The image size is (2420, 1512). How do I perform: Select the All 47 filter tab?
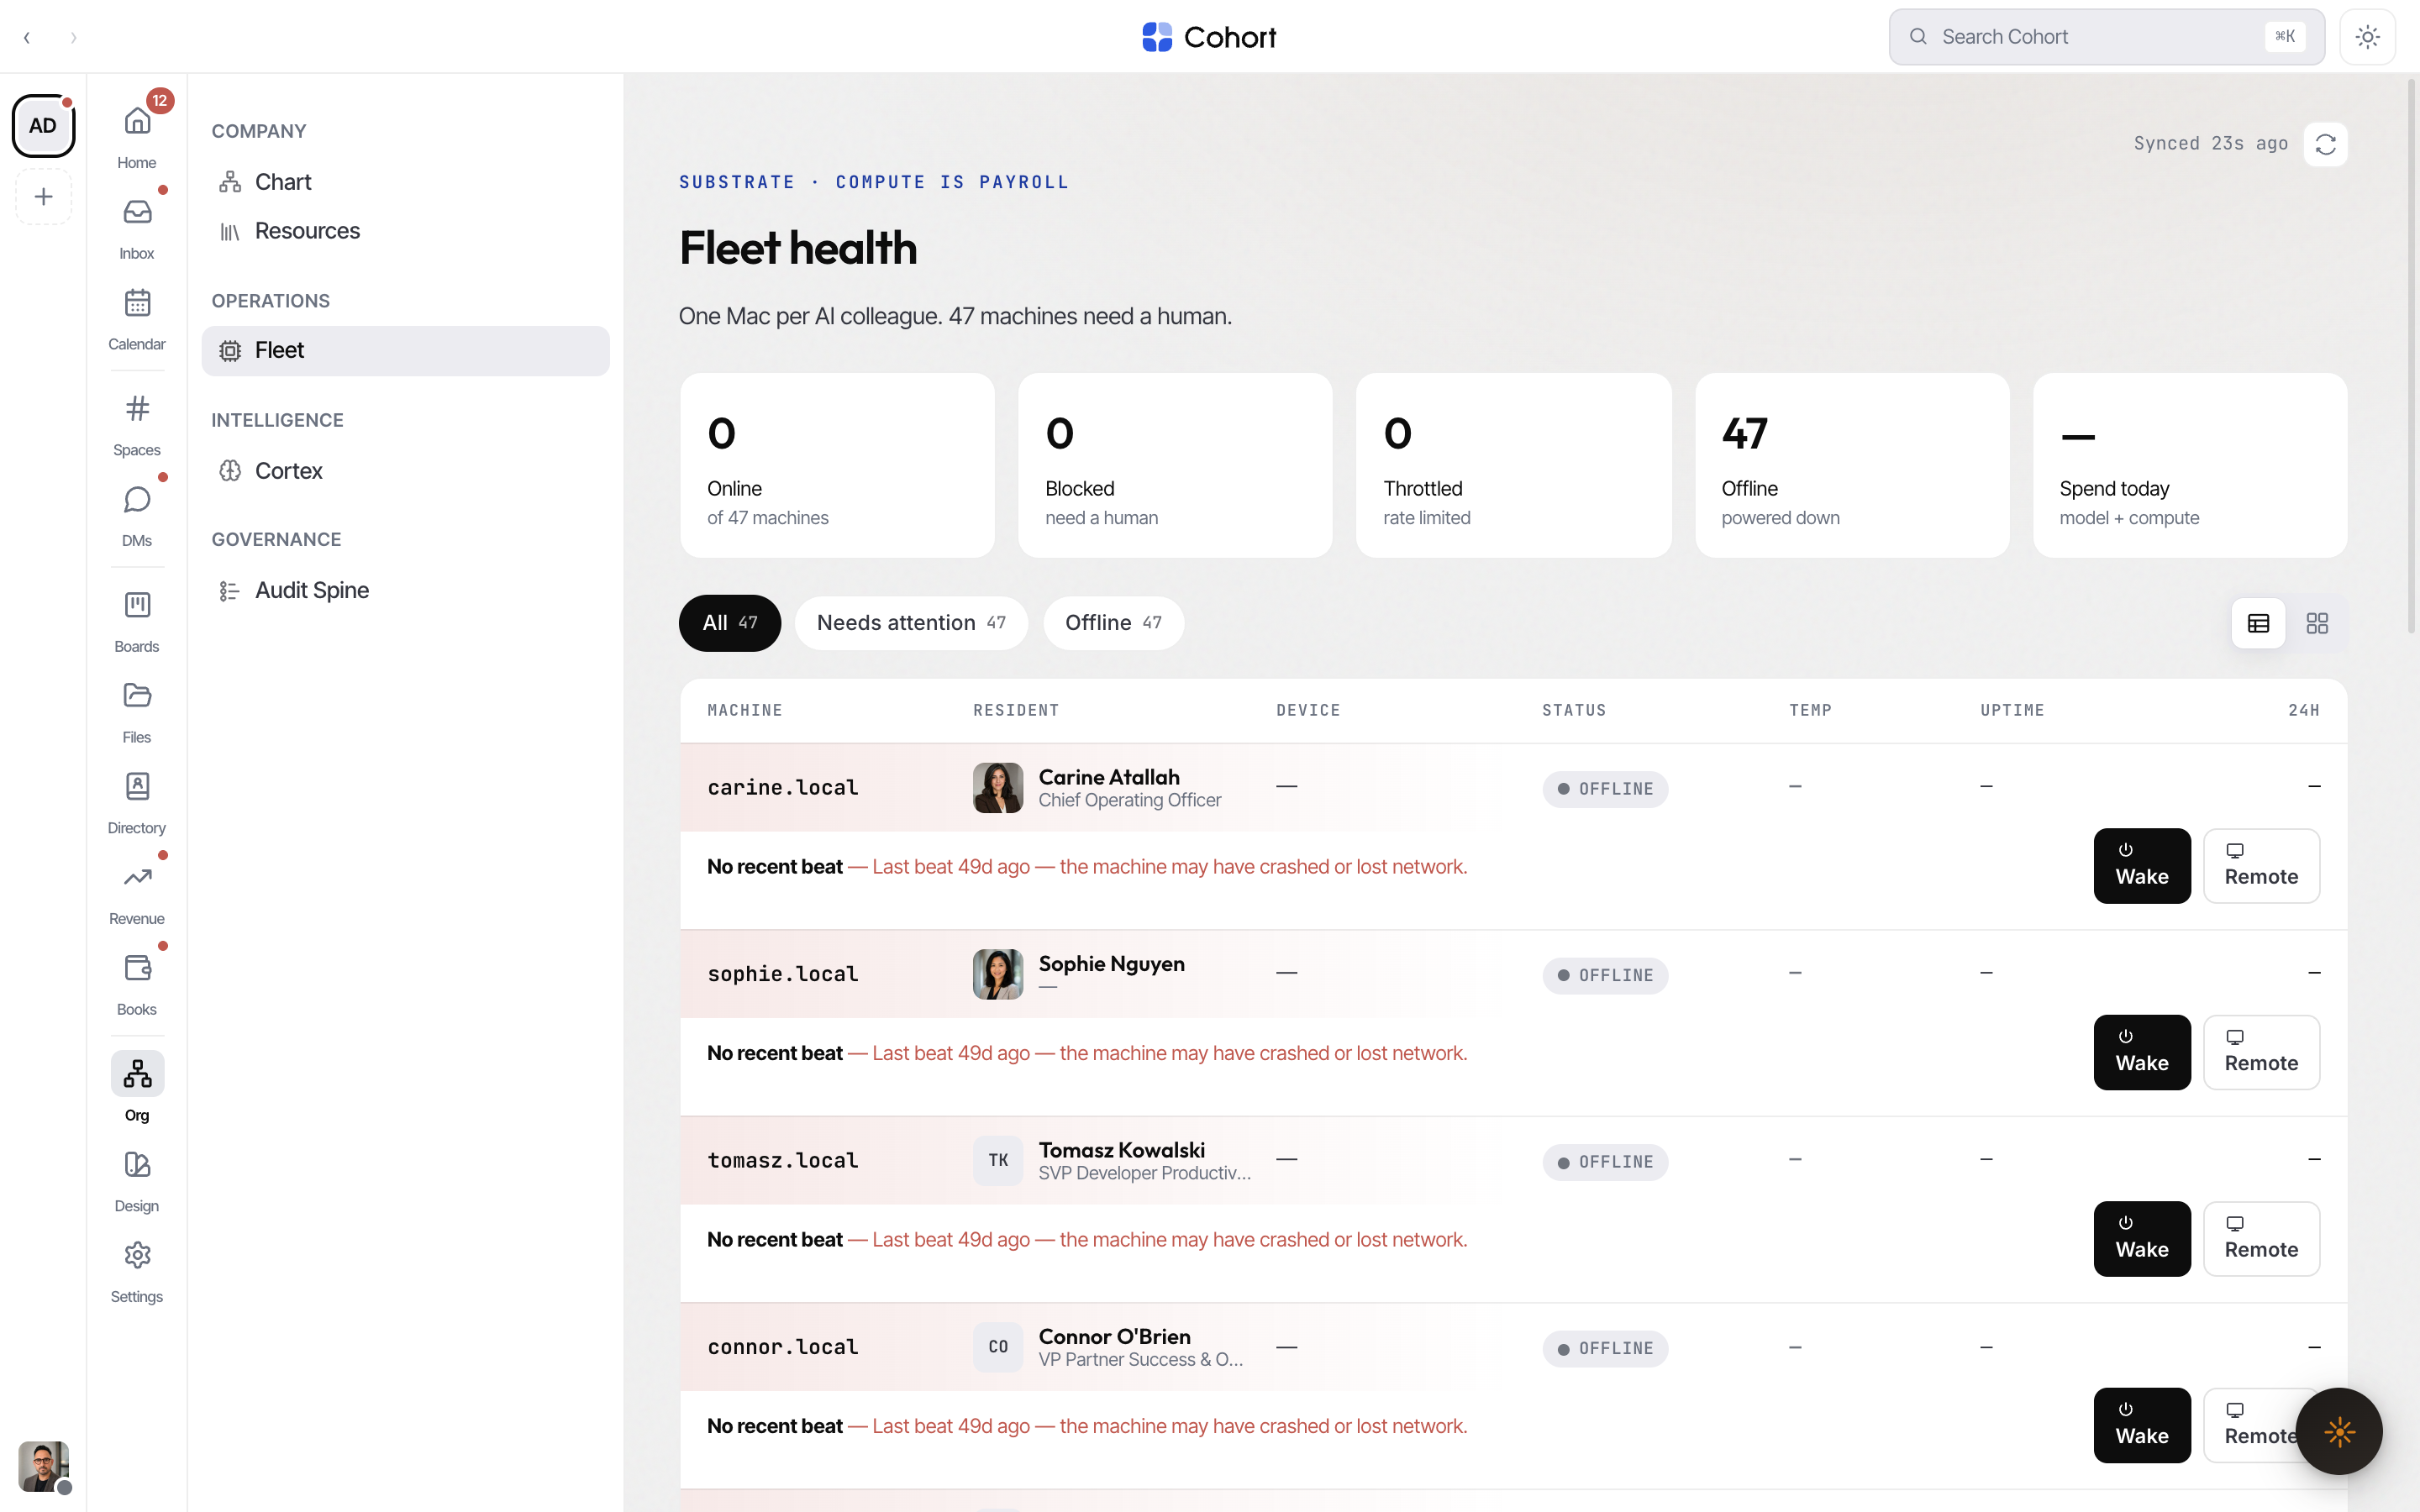coord(729,623)
